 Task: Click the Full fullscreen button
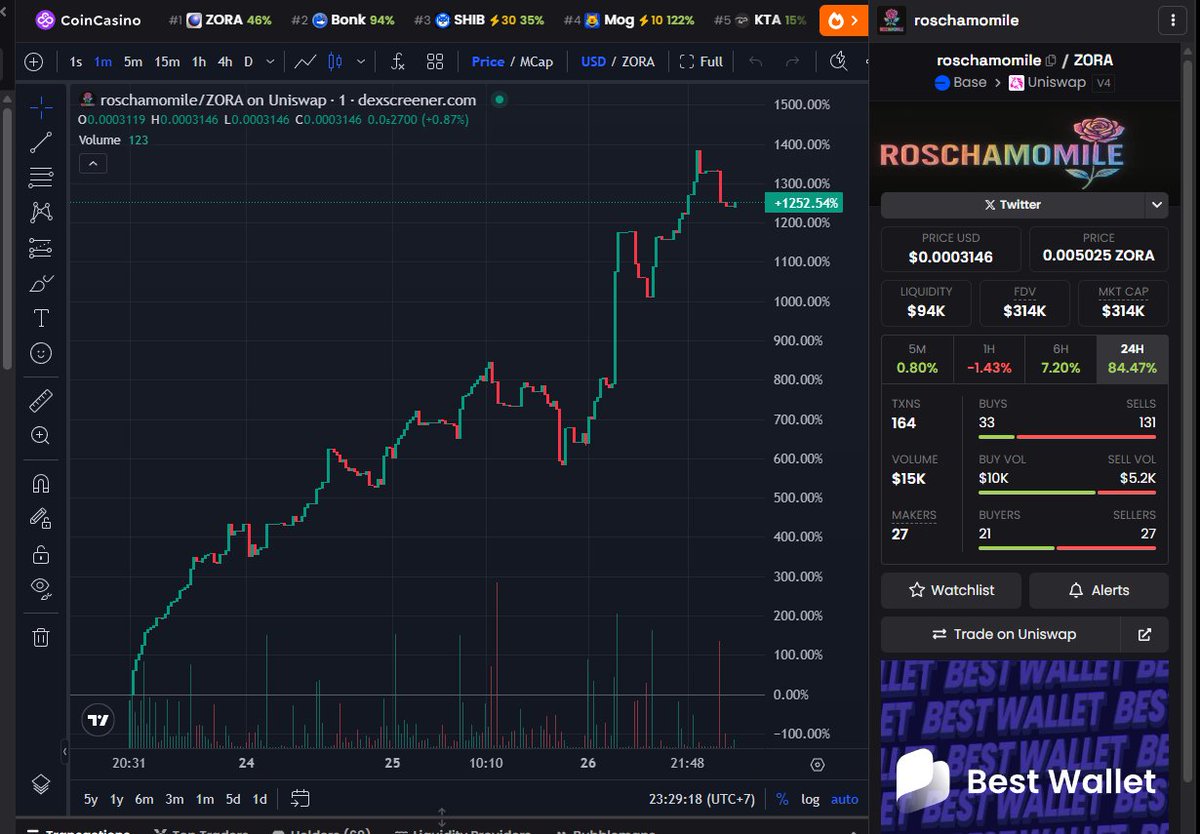pos(701,62)
